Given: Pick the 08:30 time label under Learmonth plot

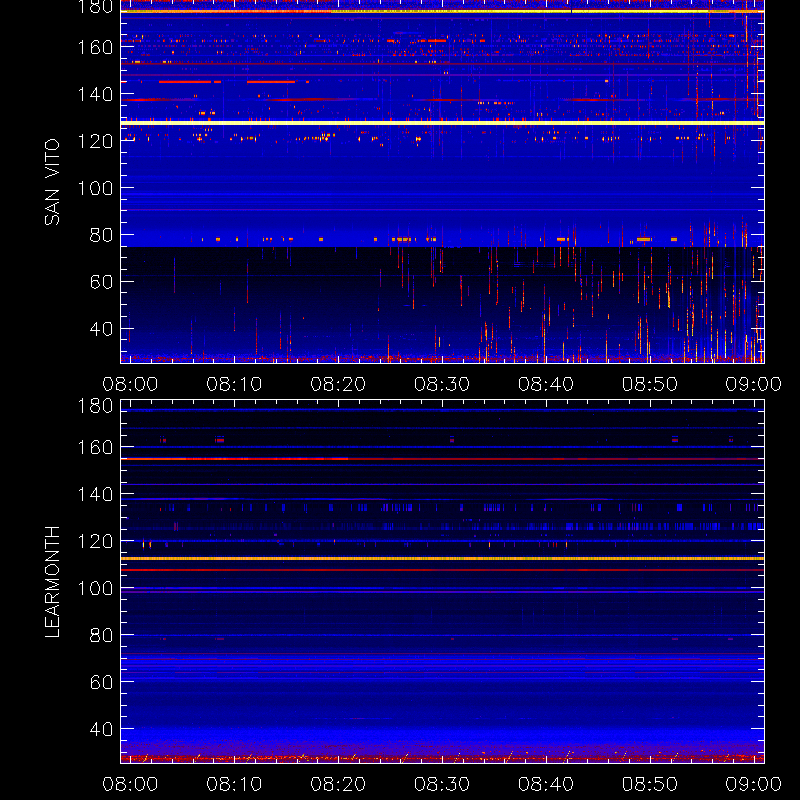Looking at the screenshot, I should click(442, 784).
